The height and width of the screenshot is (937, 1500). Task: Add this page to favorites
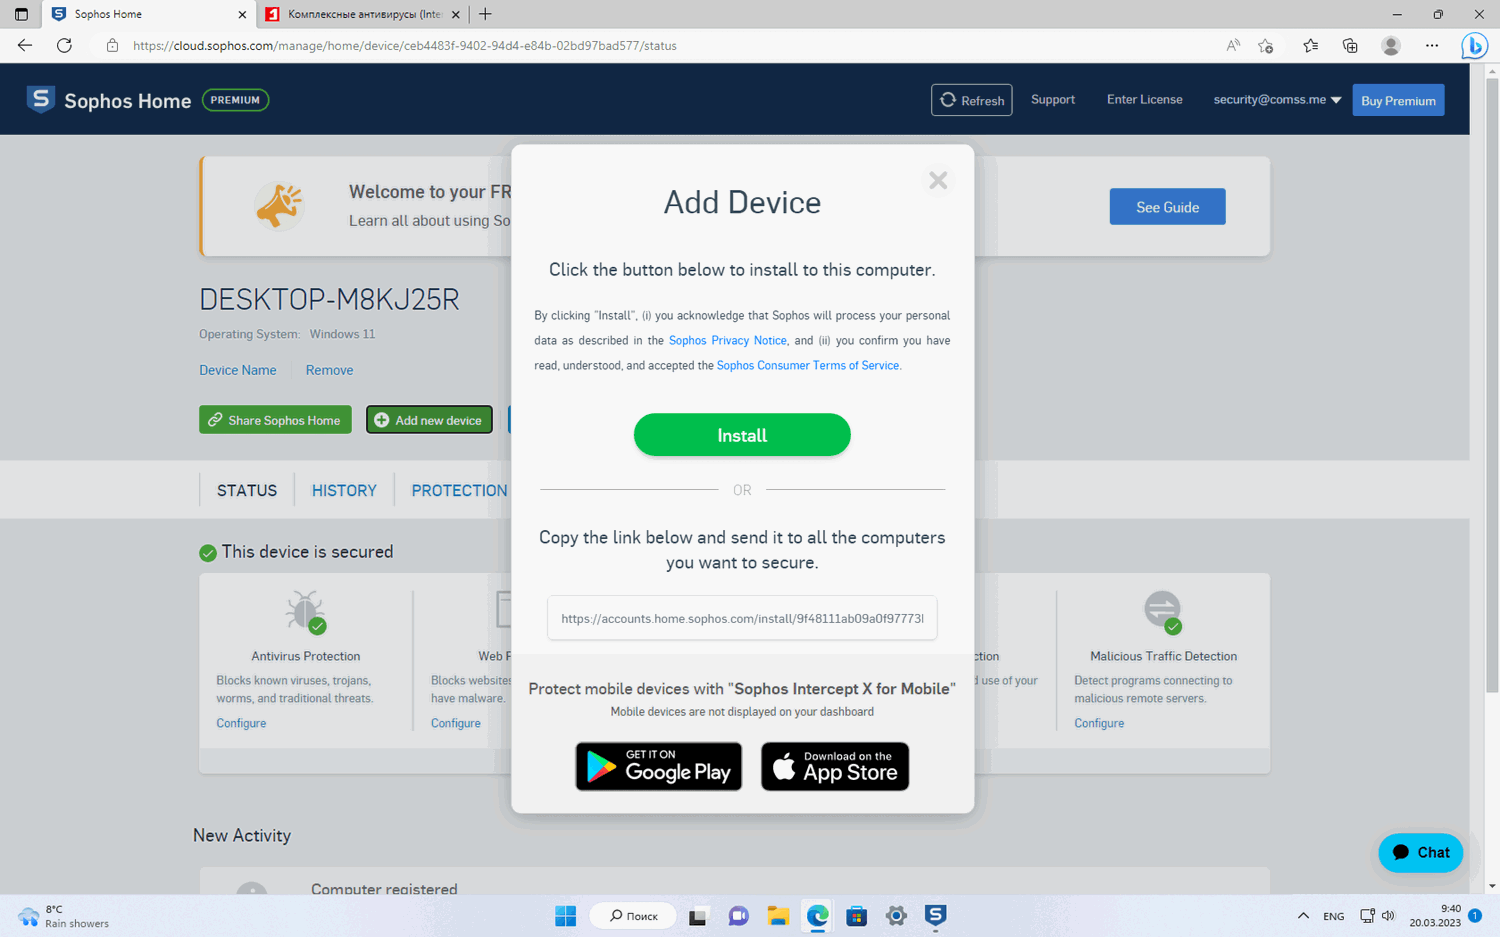[1266, 45]
